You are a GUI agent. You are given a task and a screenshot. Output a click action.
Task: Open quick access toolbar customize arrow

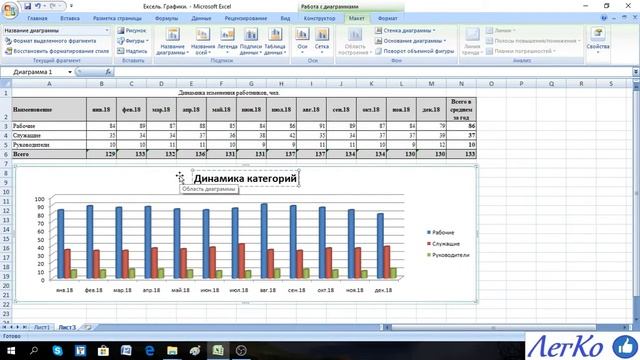tap(71, 6)
